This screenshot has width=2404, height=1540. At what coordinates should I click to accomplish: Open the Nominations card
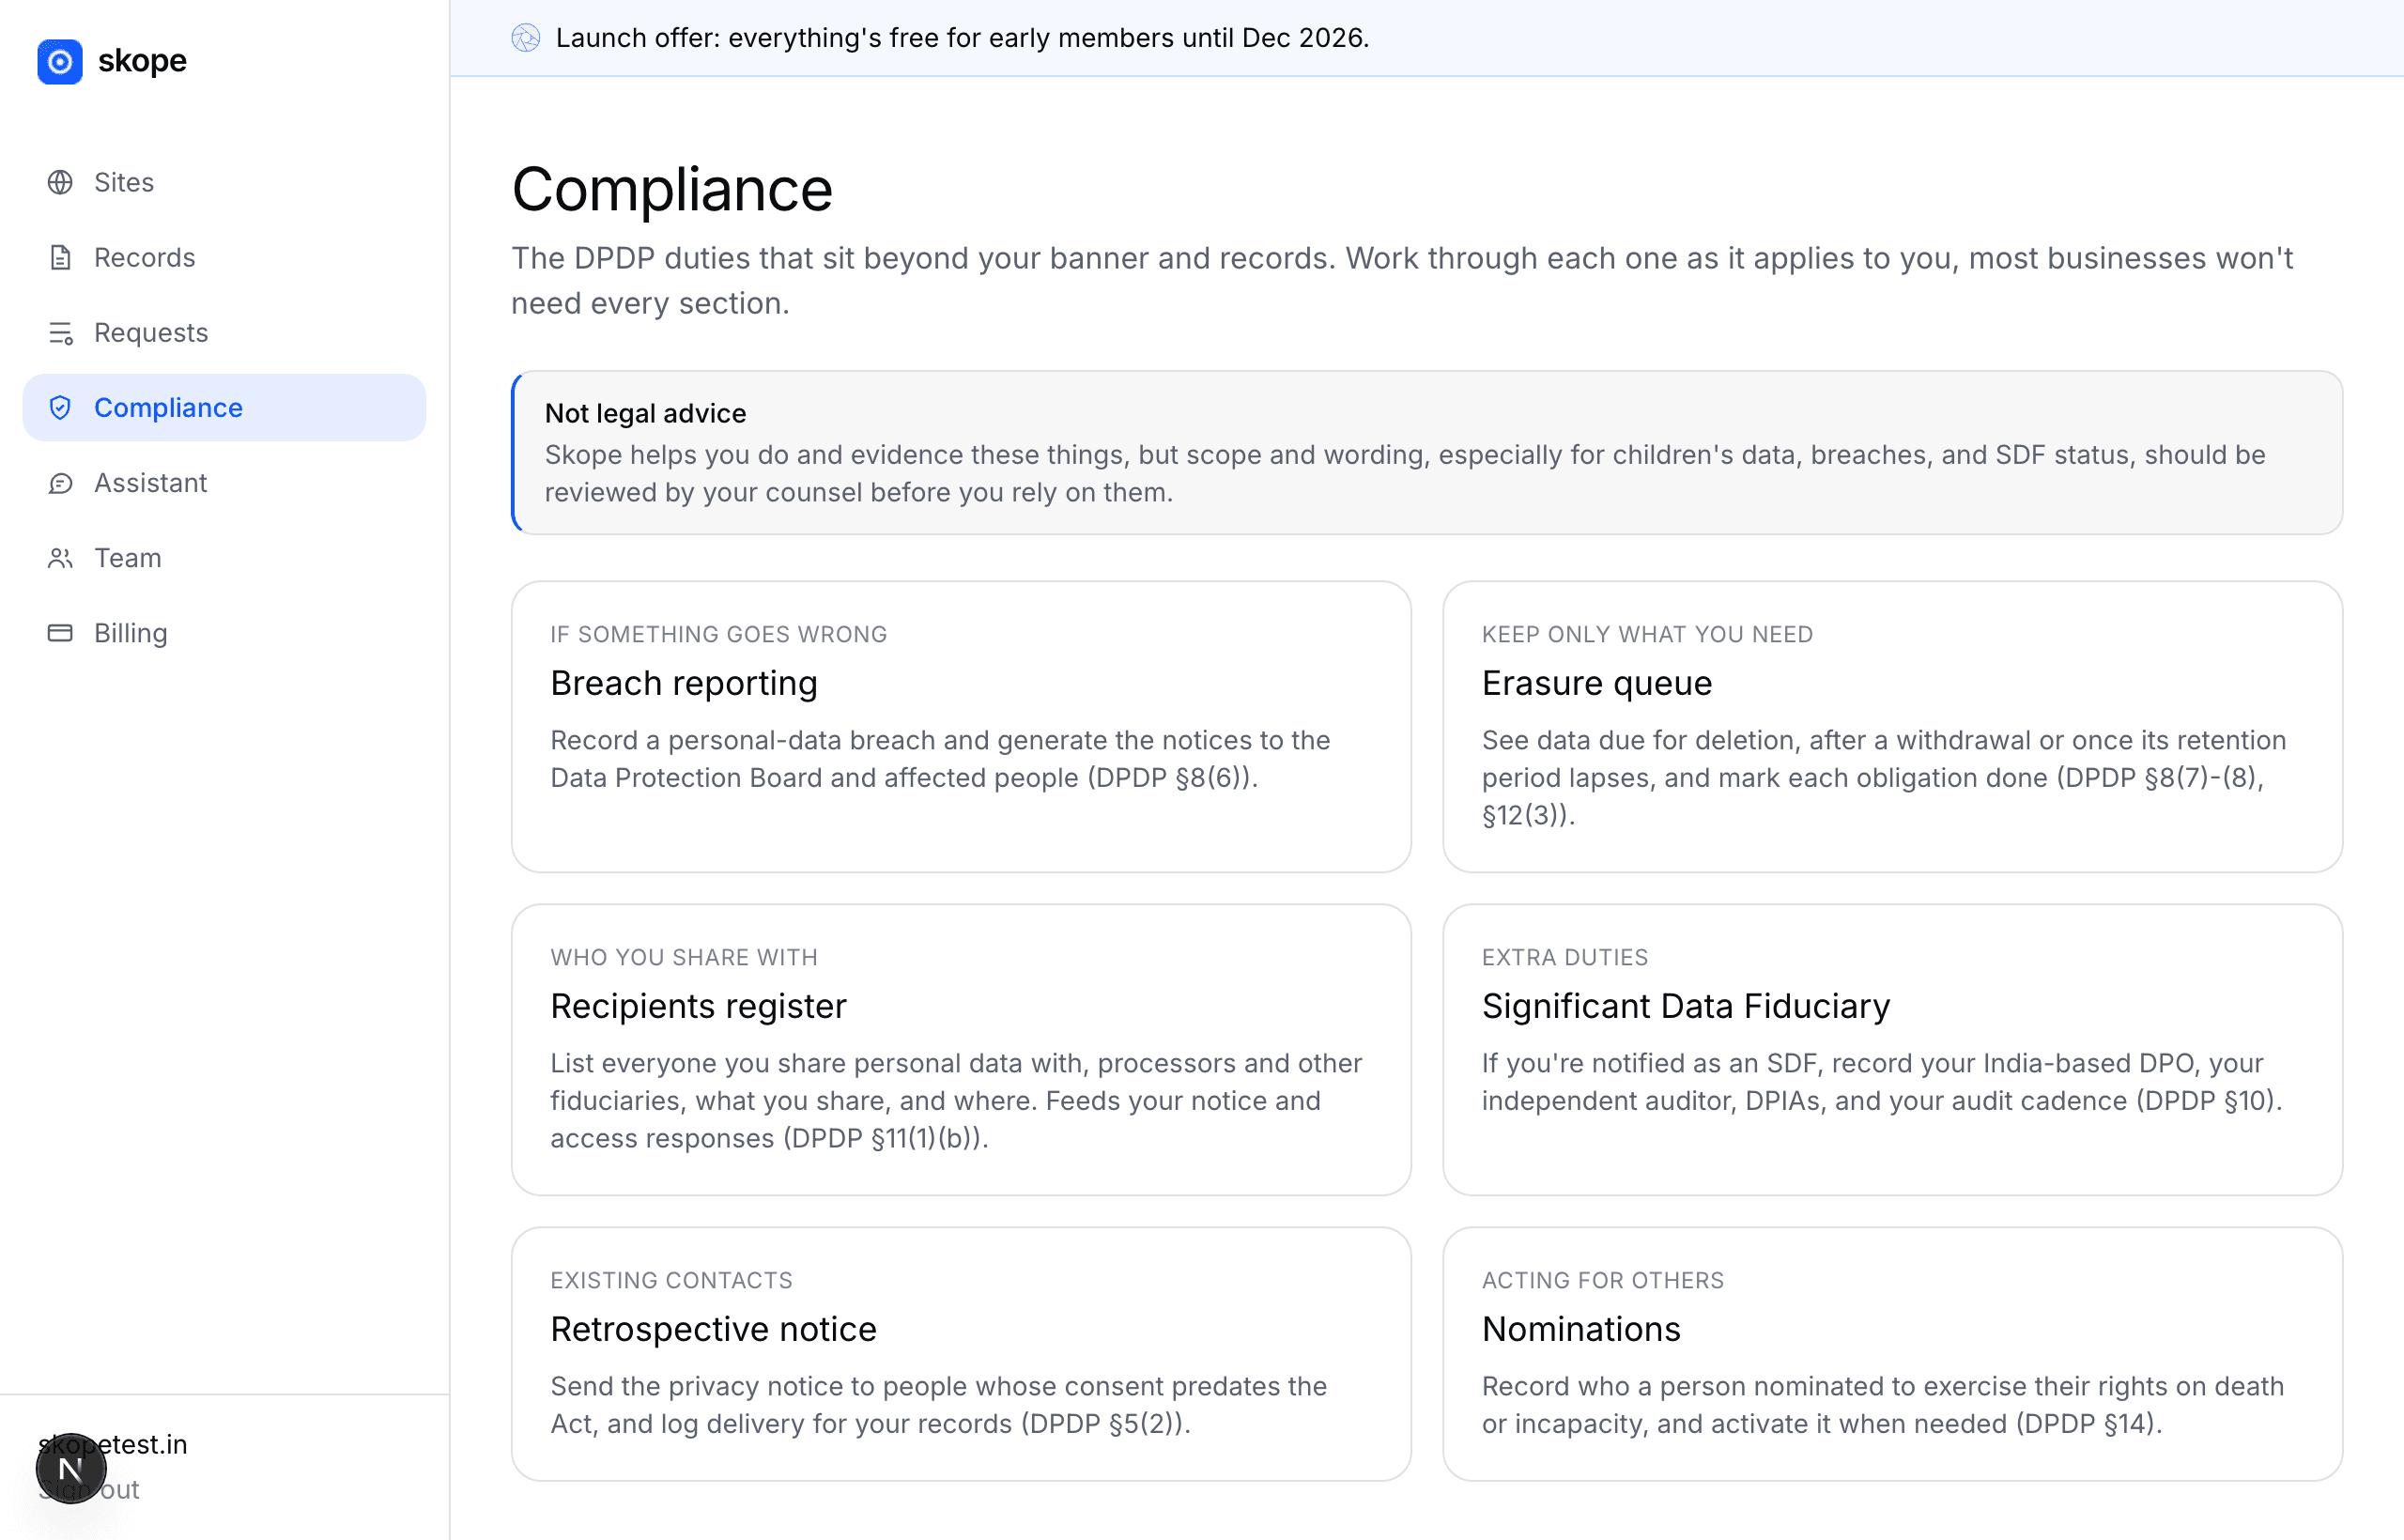tap(1892, 1354)
